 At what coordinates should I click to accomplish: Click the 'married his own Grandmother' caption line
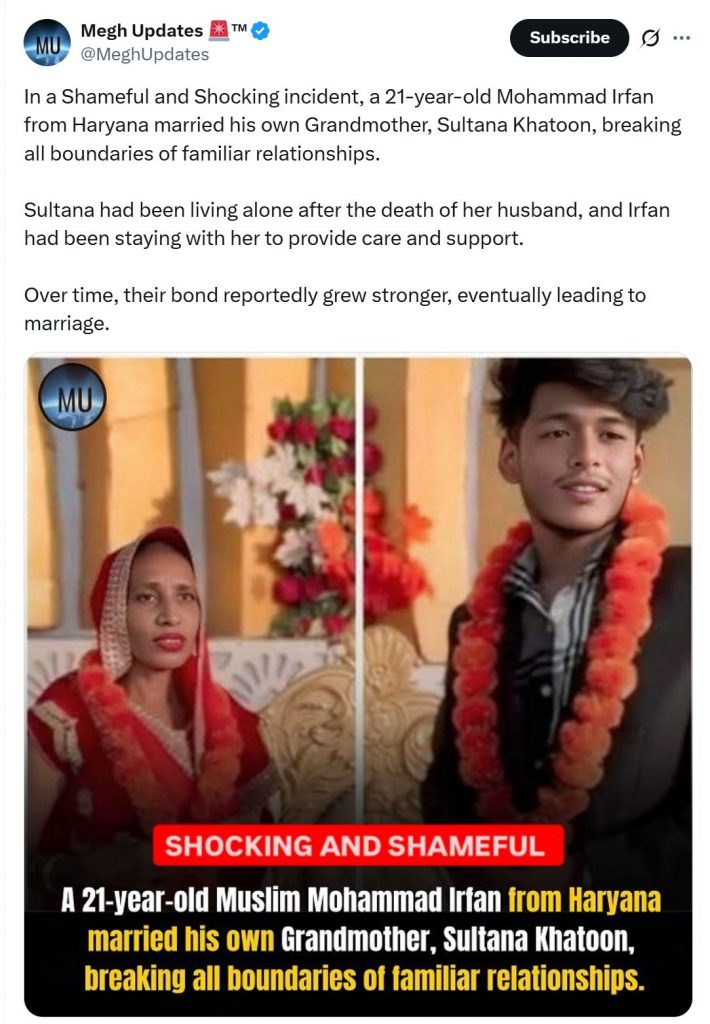(x=361, y=939)
